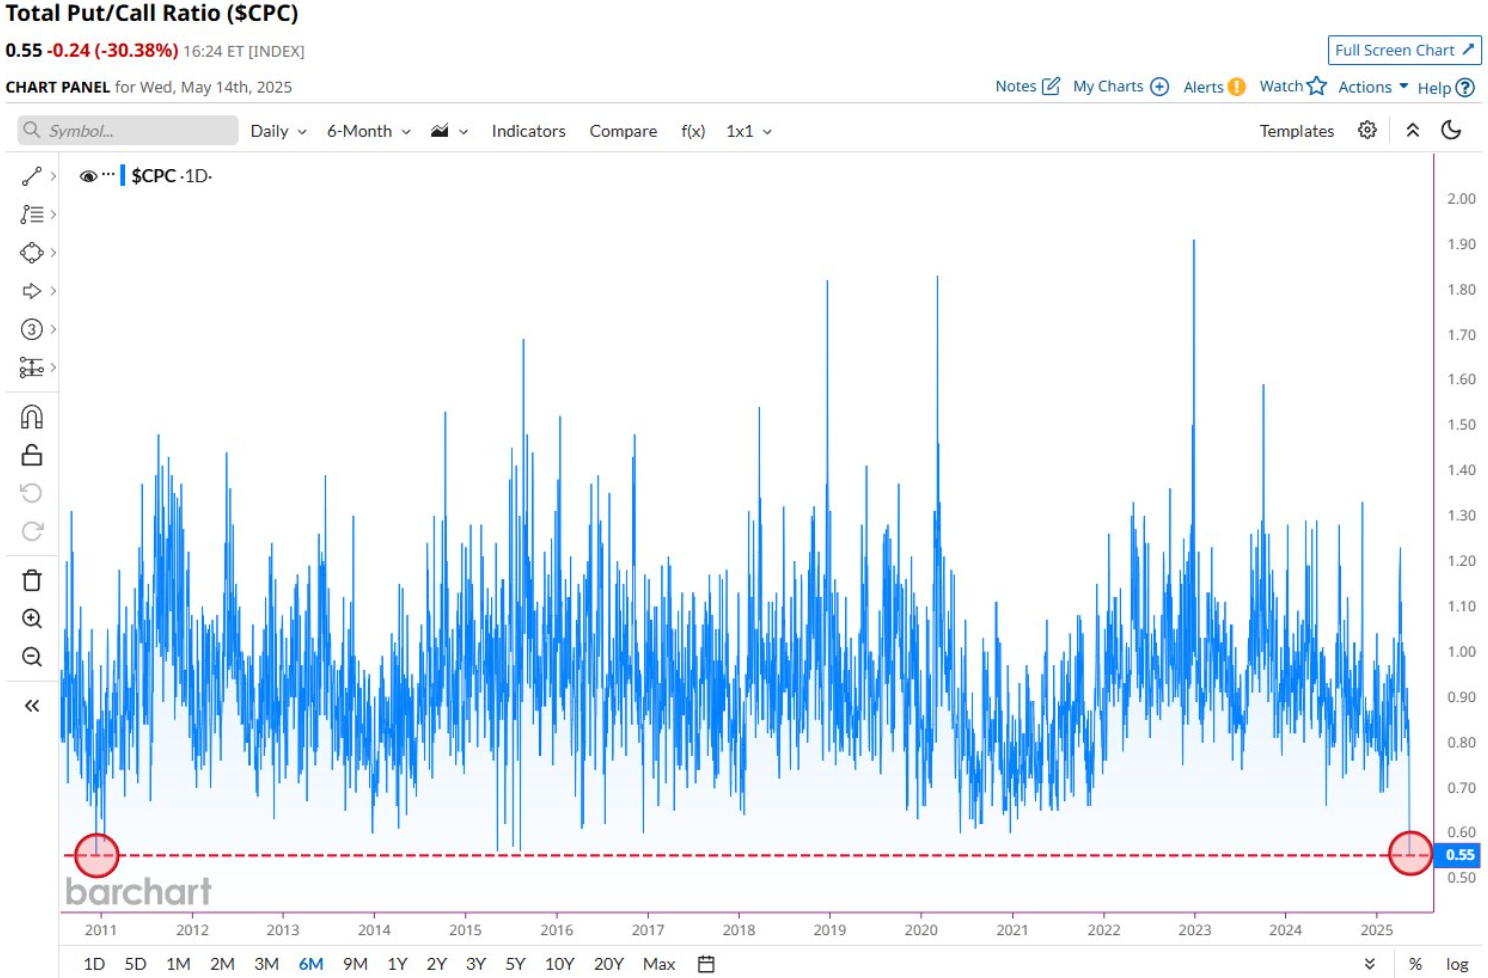
Task: Open the Indicators panel
Action: coord(528,131)
